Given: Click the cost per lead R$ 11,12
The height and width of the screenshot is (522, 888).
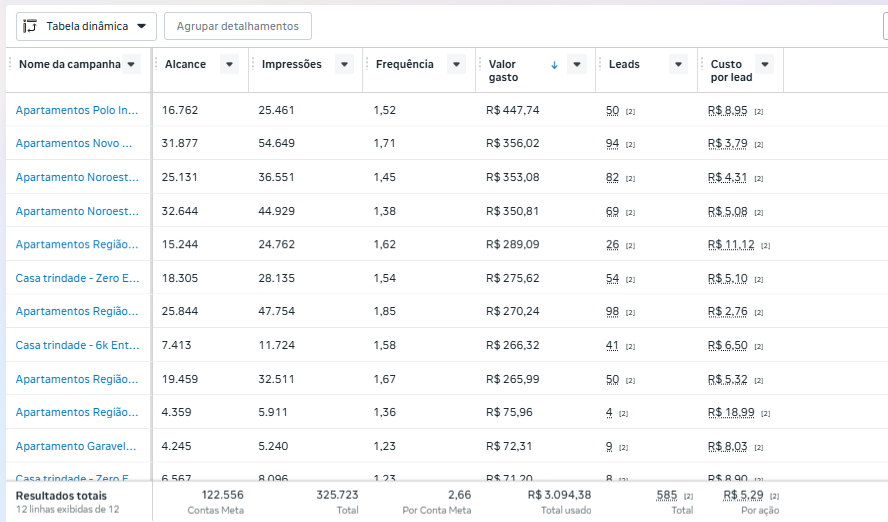Looking at the screenshot, I should pyautogui.click(x=731, y=244).
